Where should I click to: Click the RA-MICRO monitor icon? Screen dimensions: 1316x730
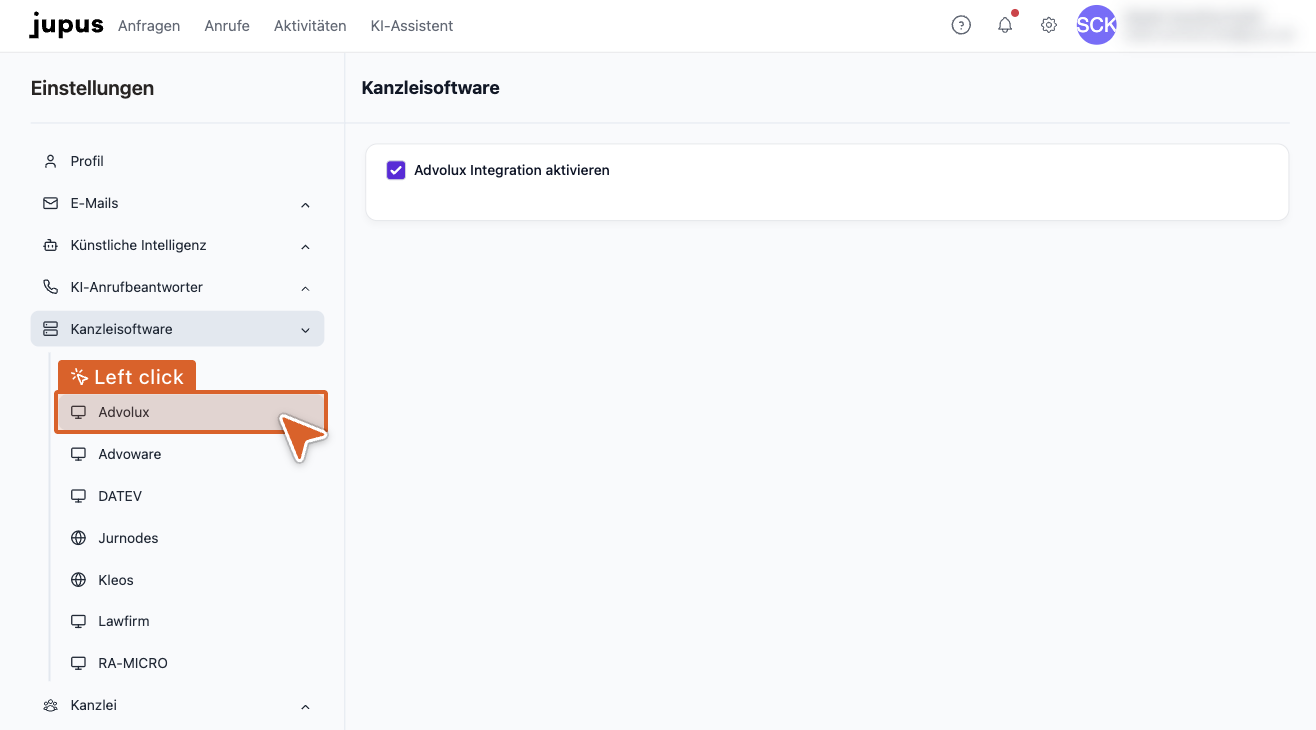click(79, 663)
